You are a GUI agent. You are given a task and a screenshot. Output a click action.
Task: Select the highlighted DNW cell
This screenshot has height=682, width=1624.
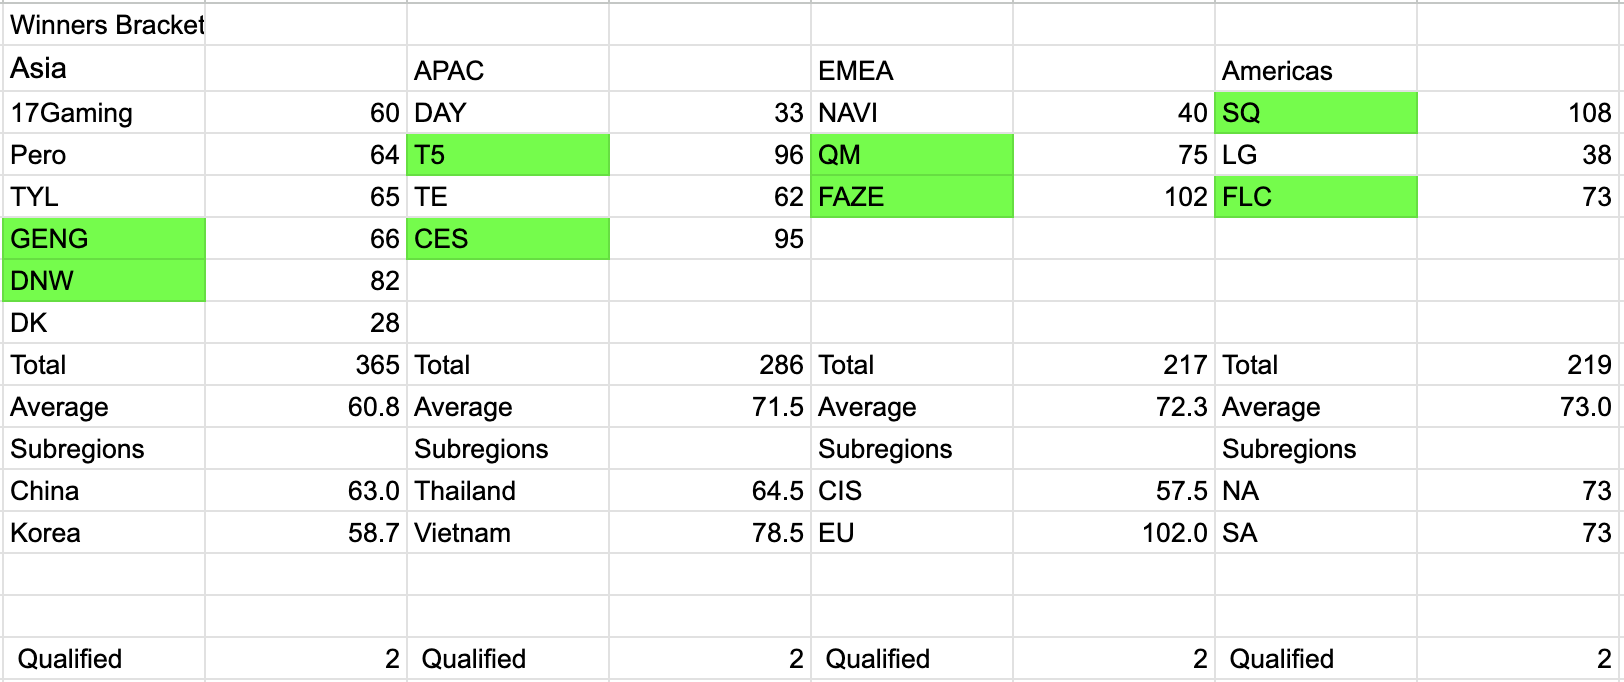click(x=104, y=281)
